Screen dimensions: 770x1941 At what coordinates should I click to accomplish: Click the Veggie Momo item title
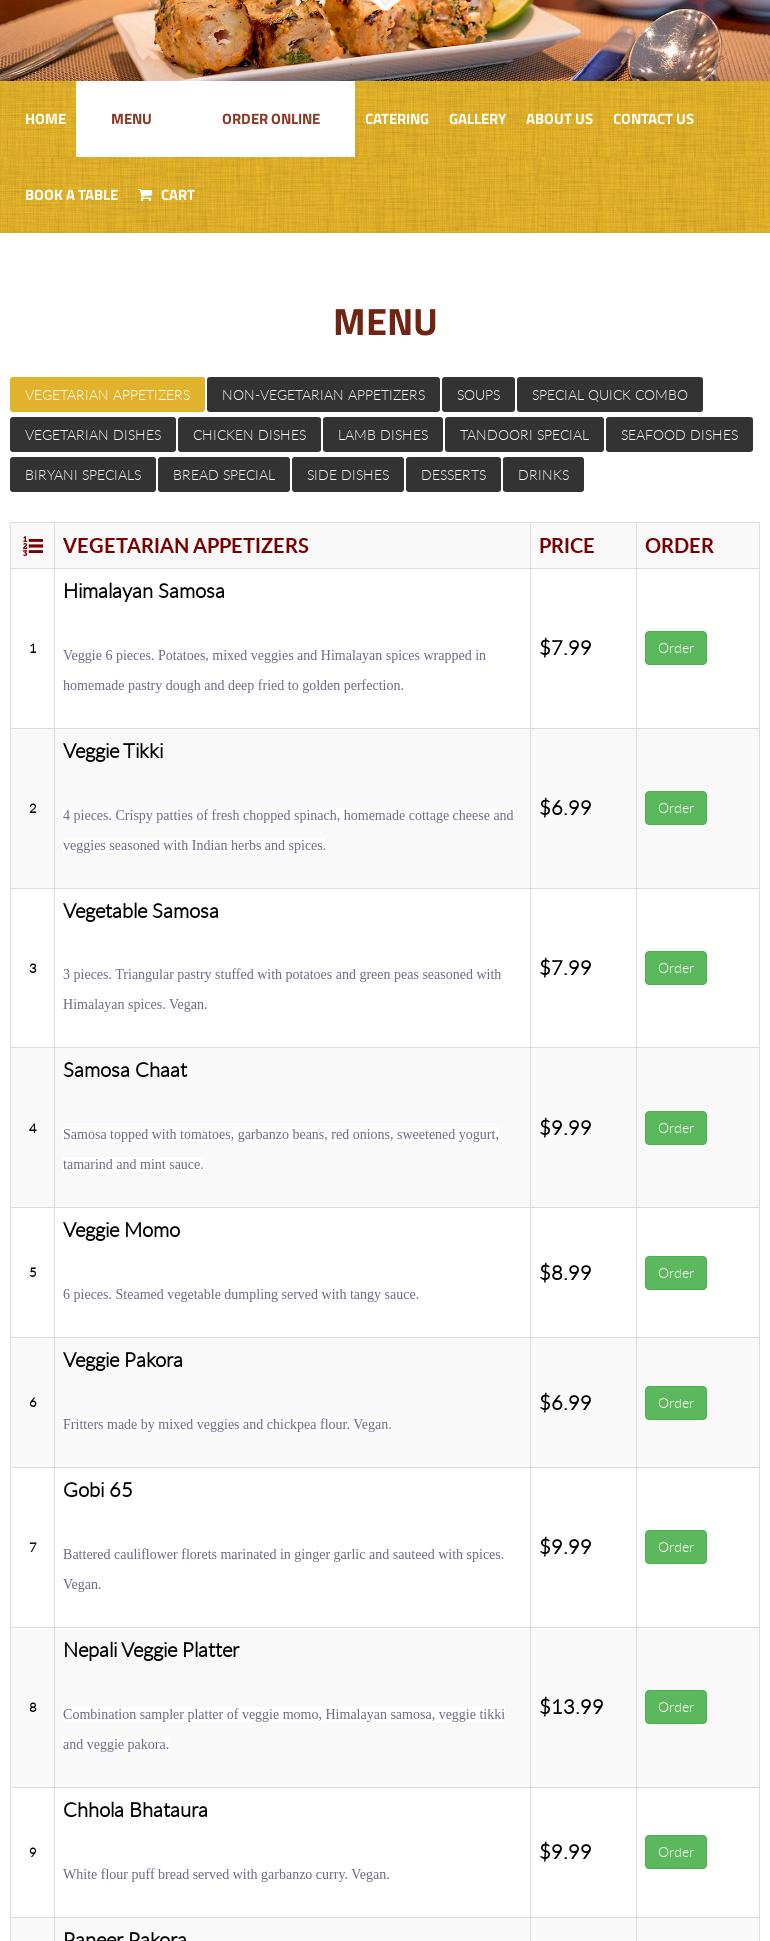pyautogui.click(x=121, y=1230)
